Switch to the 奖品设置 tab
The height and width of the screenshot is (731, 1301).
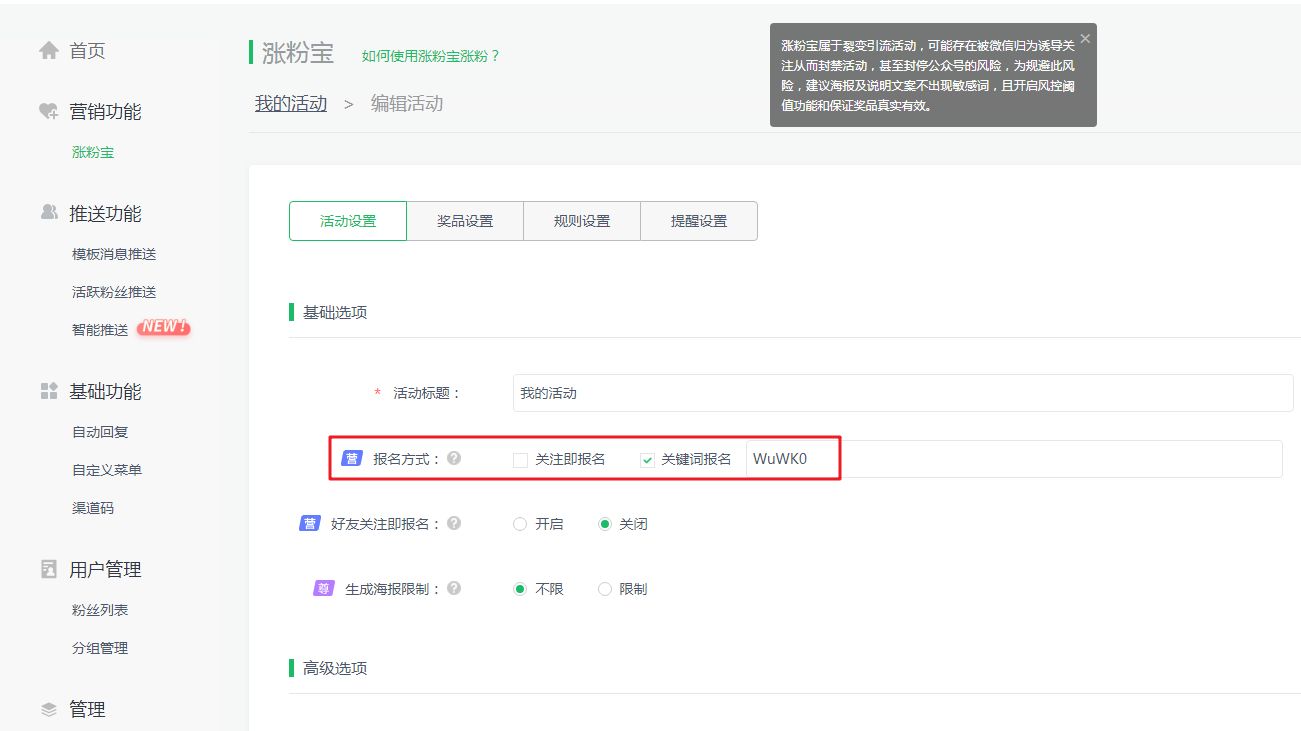(x=464, y=220)
